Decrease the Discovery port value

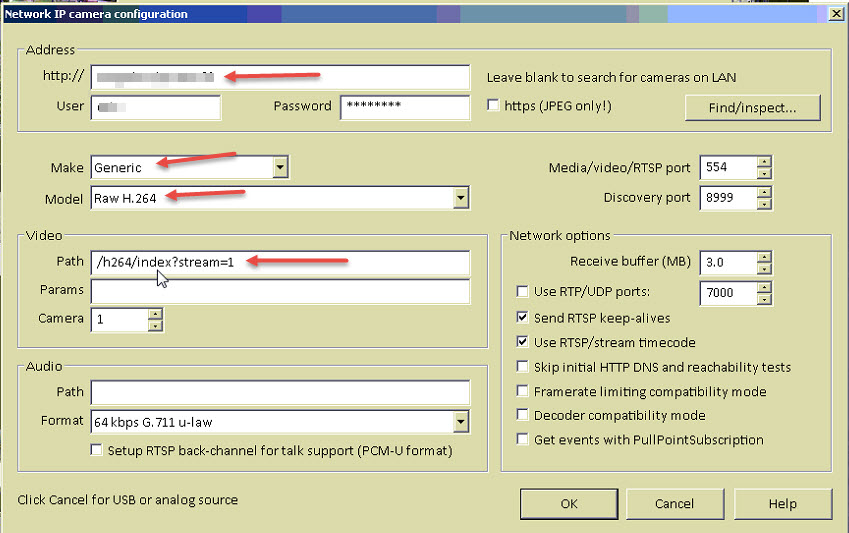point(764,203)
